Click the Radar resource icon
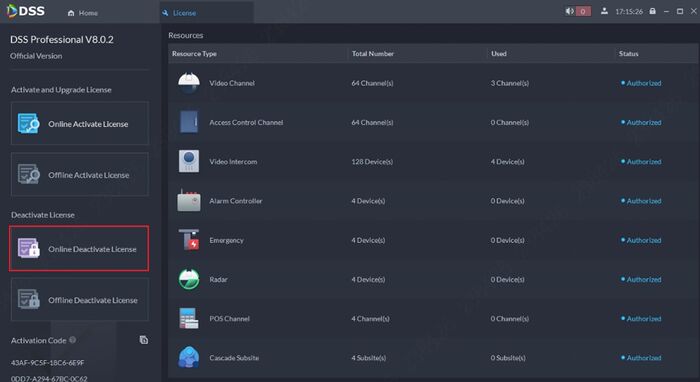Viewport: 700px width, 382px height. 189,279
